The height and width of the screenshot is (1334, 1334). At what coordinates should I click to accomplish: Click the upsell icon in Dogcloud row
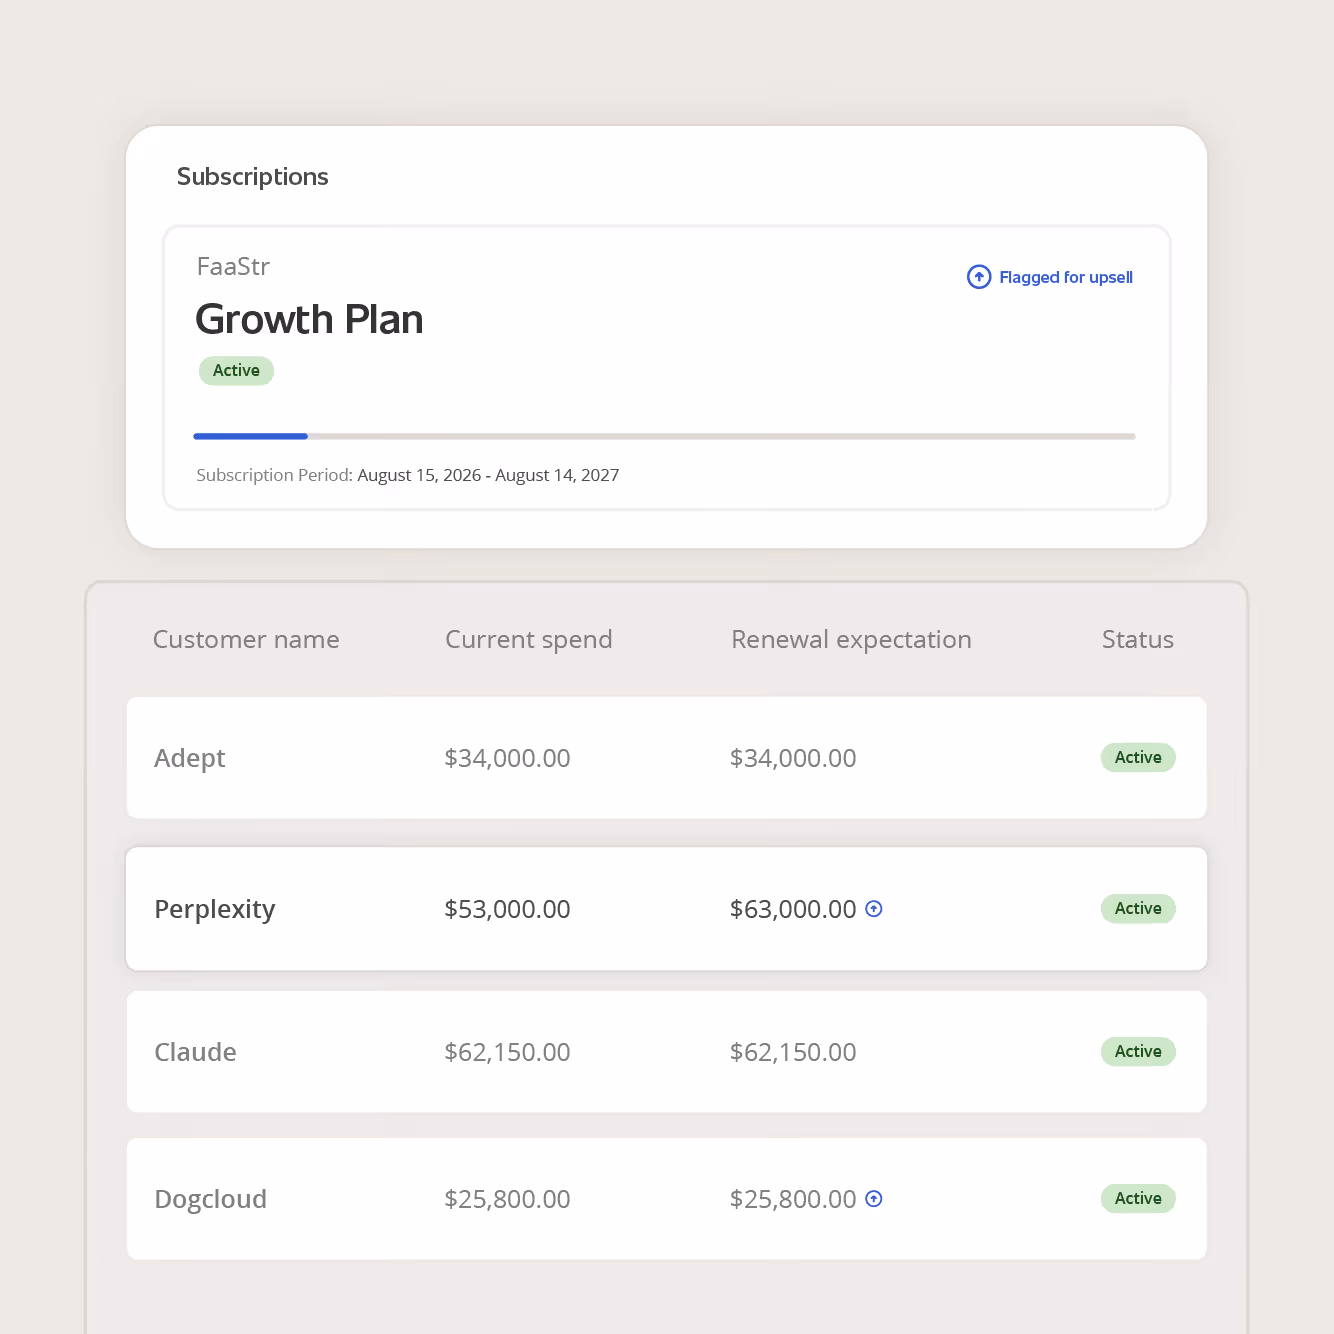874,1199
